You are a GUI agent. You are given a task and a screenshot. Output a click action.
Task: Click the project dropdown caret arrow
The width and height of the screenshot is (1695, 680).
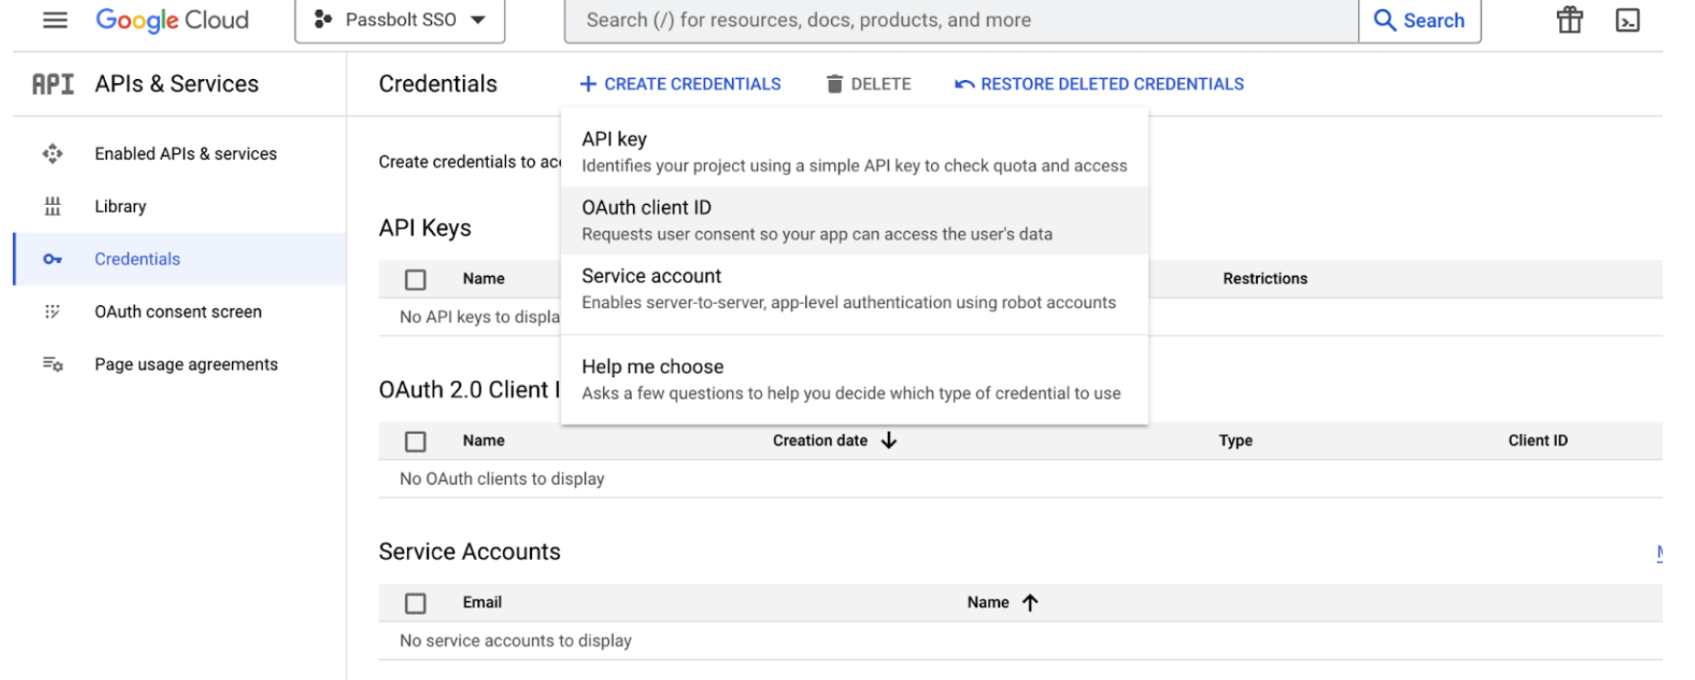pyautogui.click(x=478, y=20)
